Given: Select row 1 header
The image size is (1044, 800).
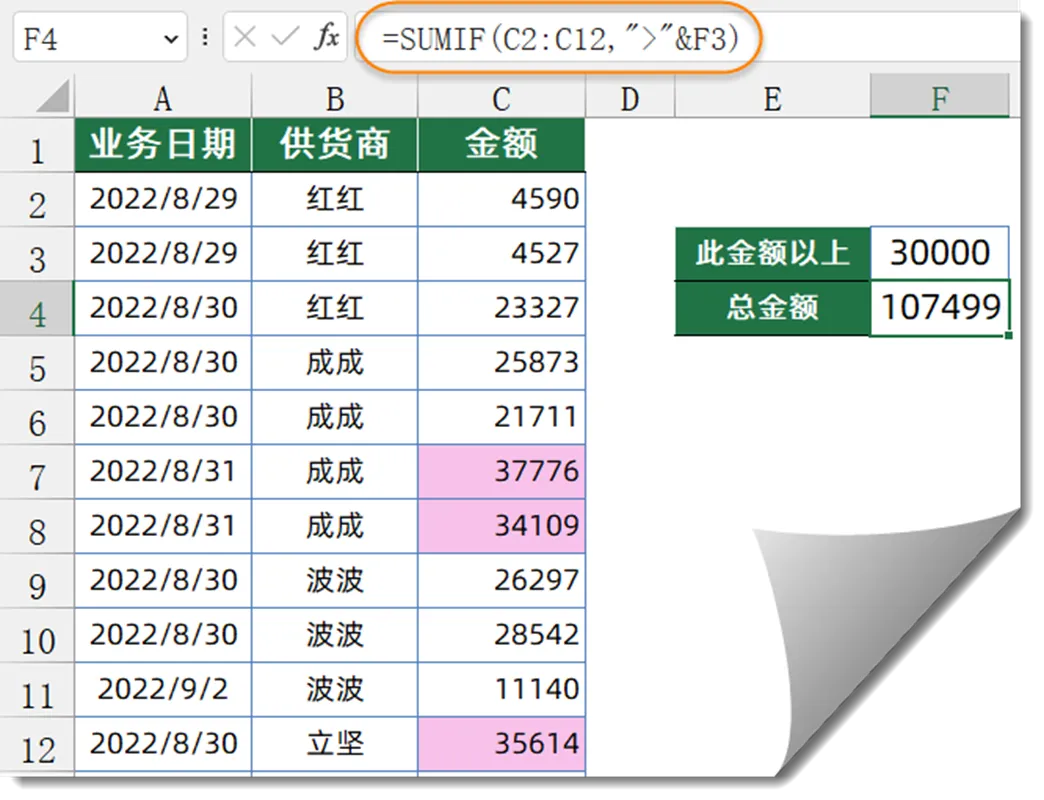Looking at the screenshot, I should point(37,146).
